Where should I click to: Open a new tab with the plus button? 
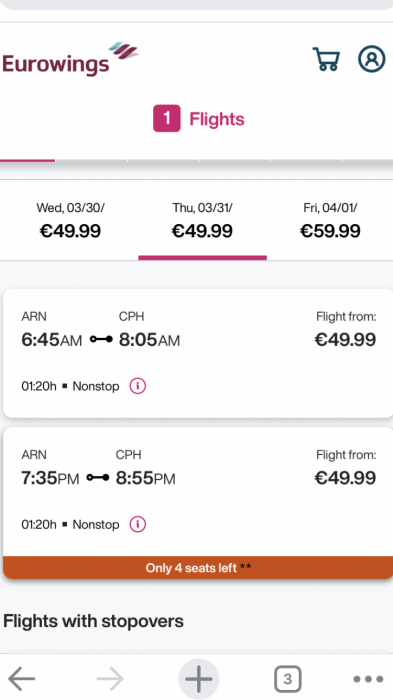[199, 679]
